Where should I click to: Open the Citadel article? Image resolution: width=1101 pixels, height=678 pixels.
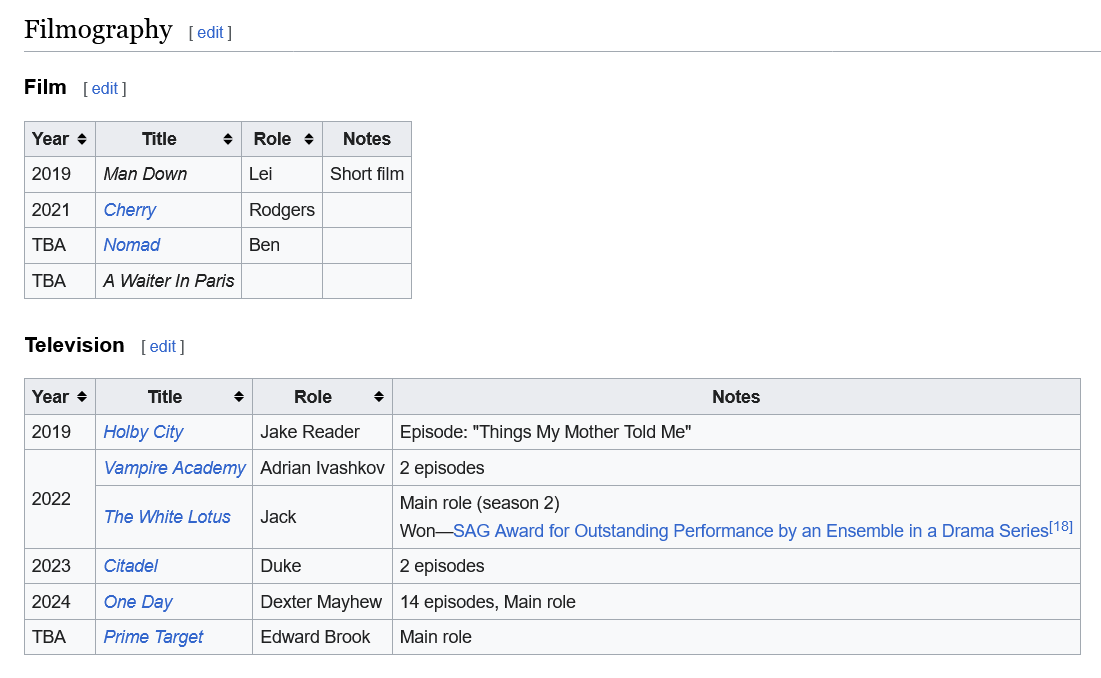pyautogui.click(x=131, y=566)
